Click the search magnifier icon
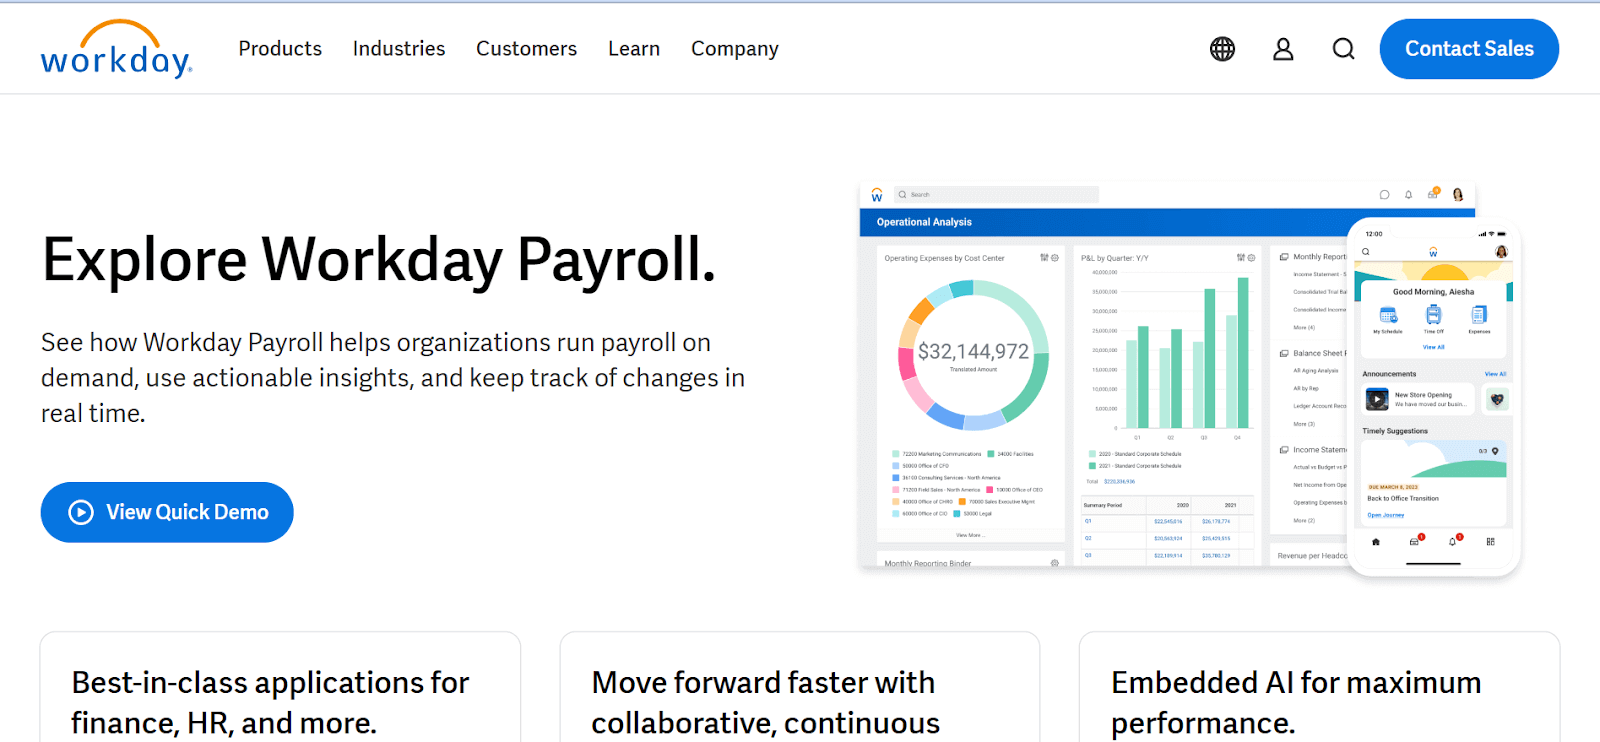 click(1344, 49)
